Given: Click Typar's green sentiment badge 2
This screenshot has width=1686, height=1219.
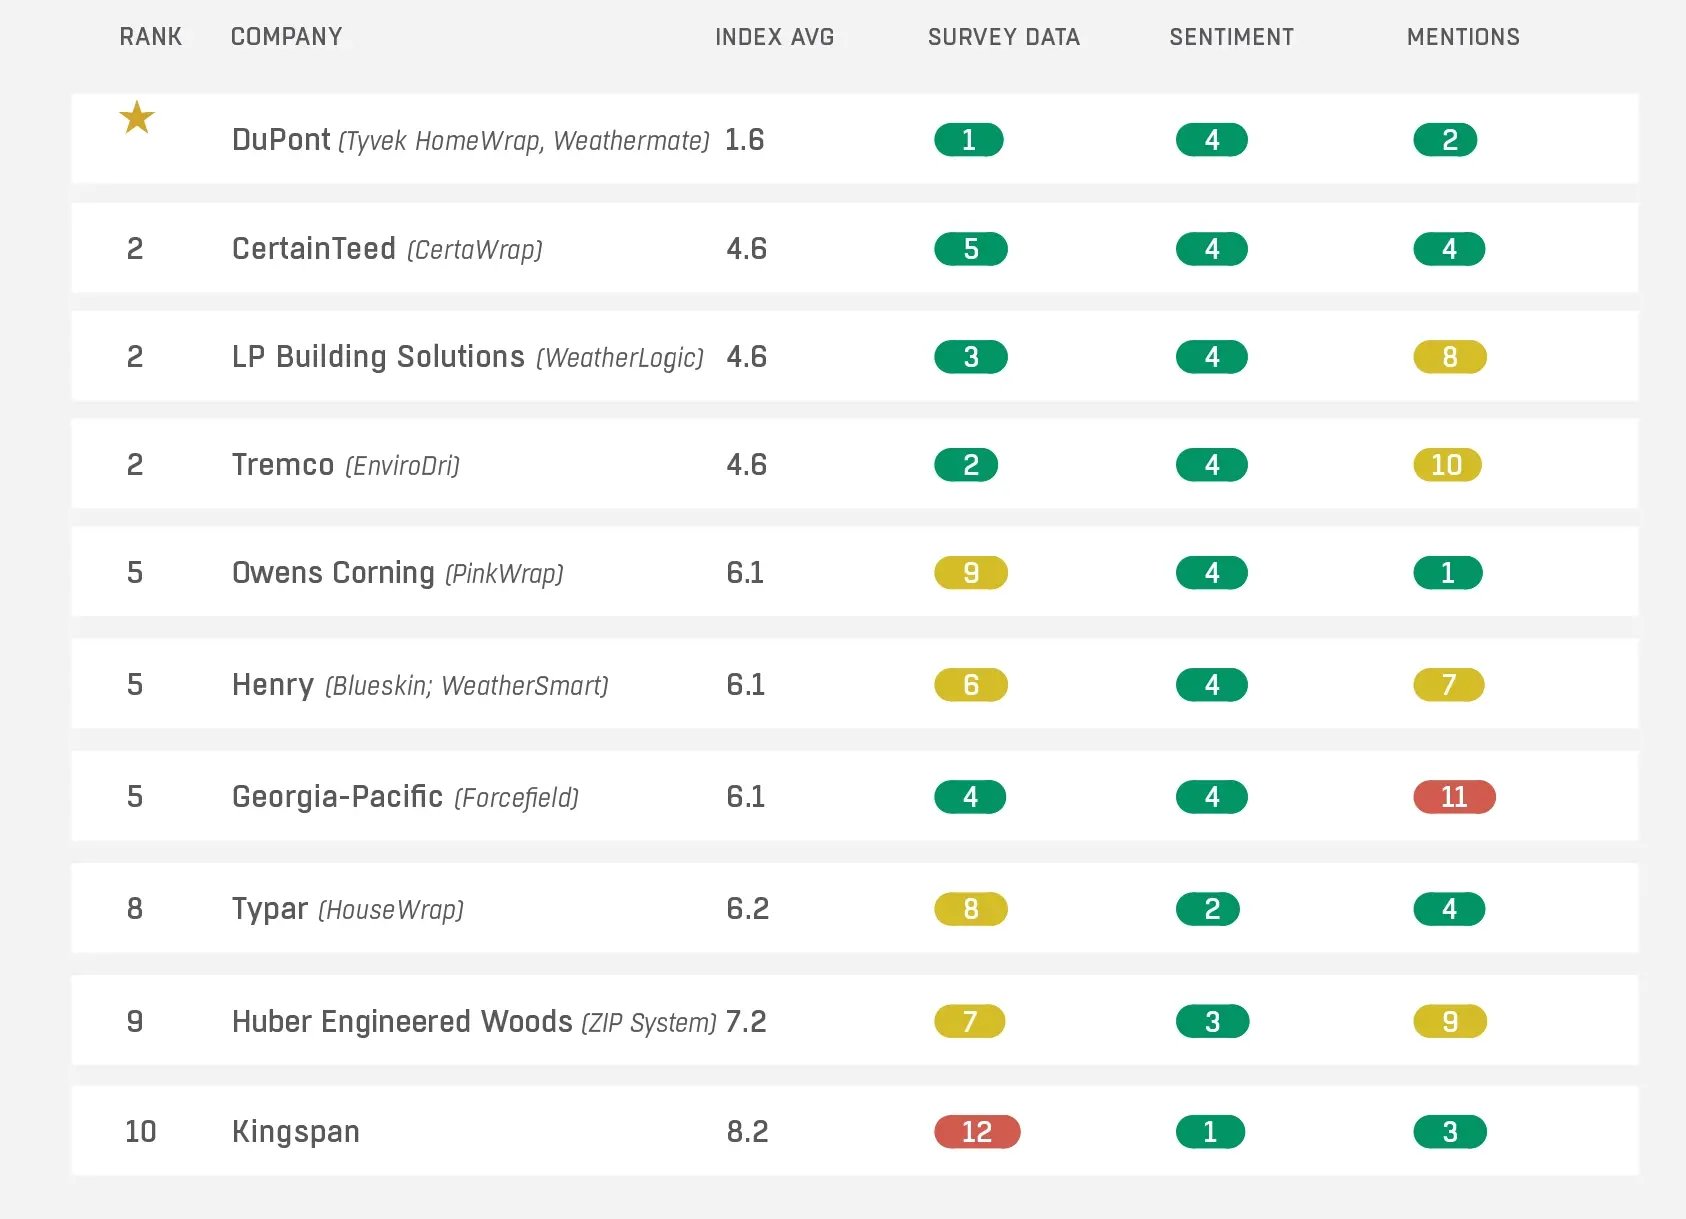Looking at the screenshot, I should click(1211, 908).
